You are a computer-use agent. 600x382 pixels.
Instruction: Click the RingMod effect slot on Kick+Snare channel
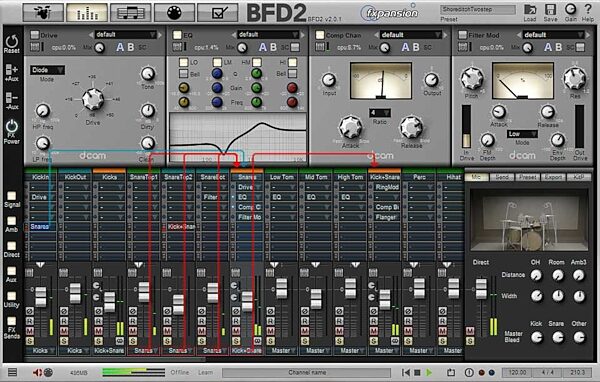[x=387, y=187]
